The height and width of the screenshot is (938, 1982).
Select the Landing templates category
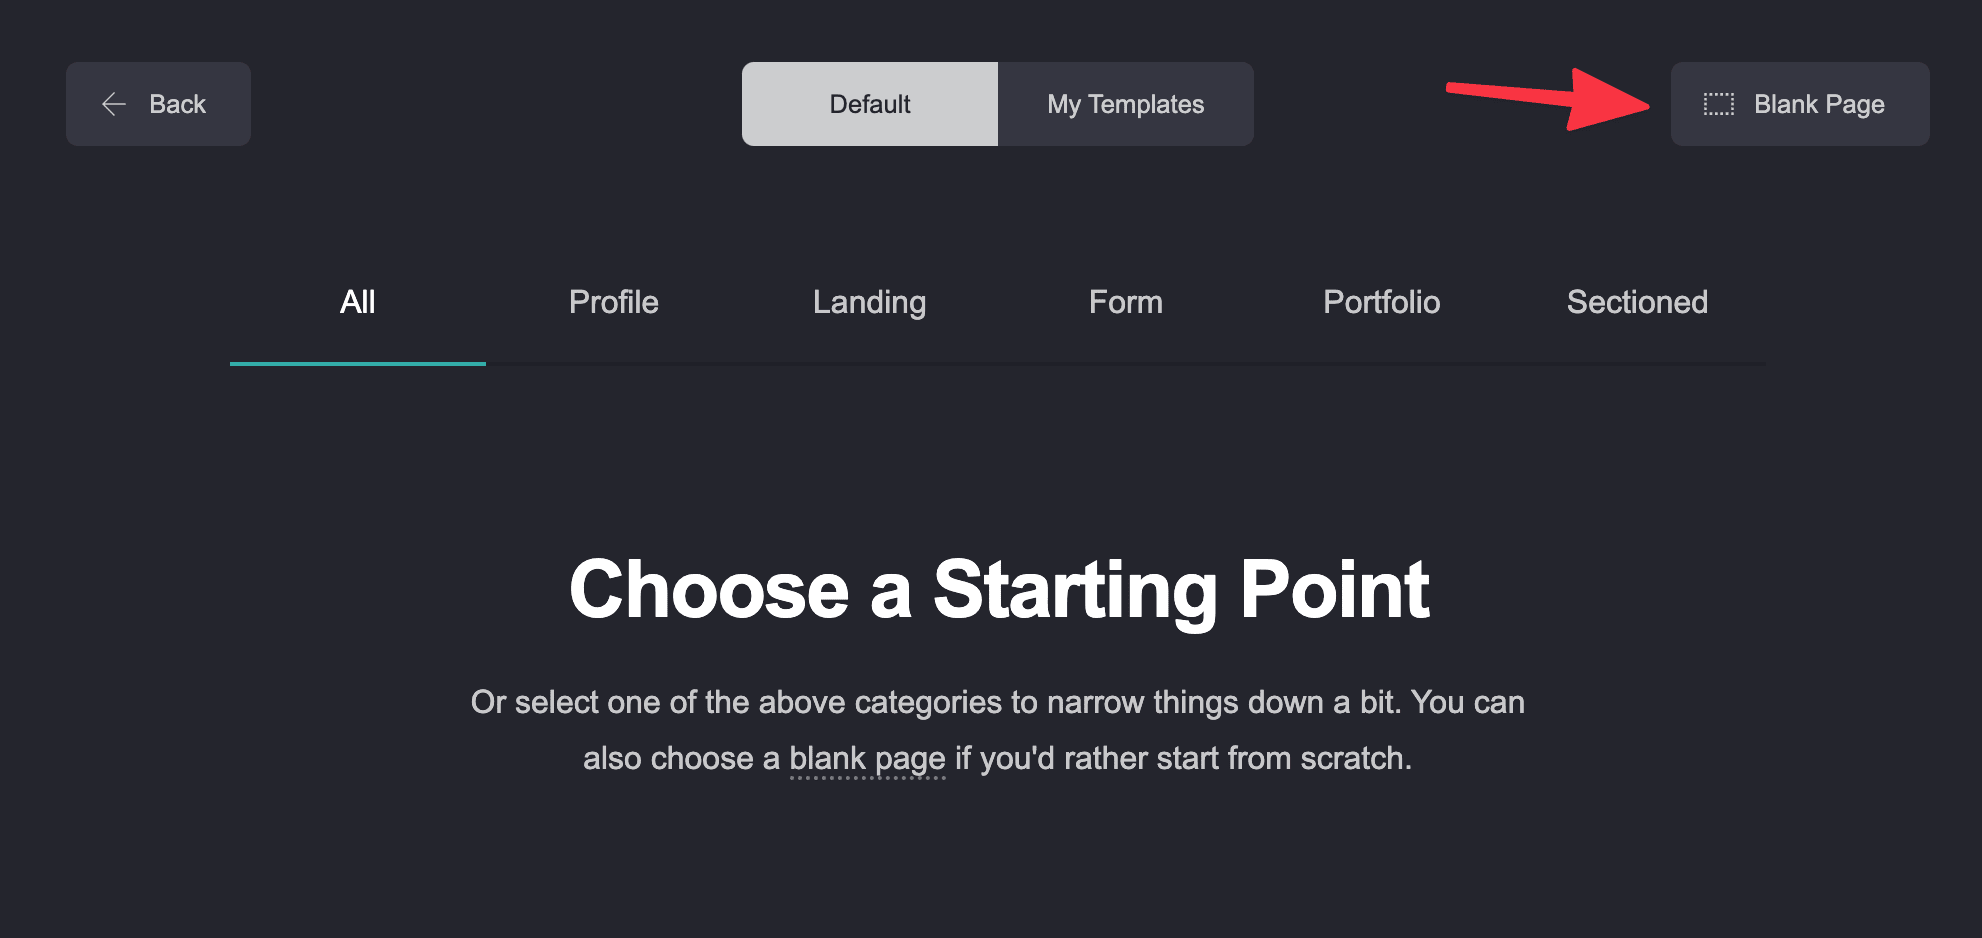tap(869, 302)
